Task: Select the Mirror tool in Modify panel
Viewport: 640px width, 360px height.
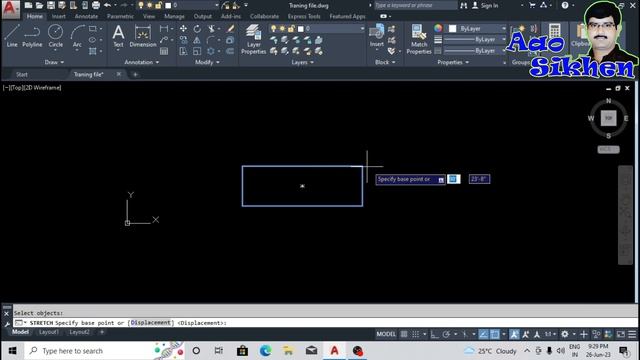Action: pos(197,40)
